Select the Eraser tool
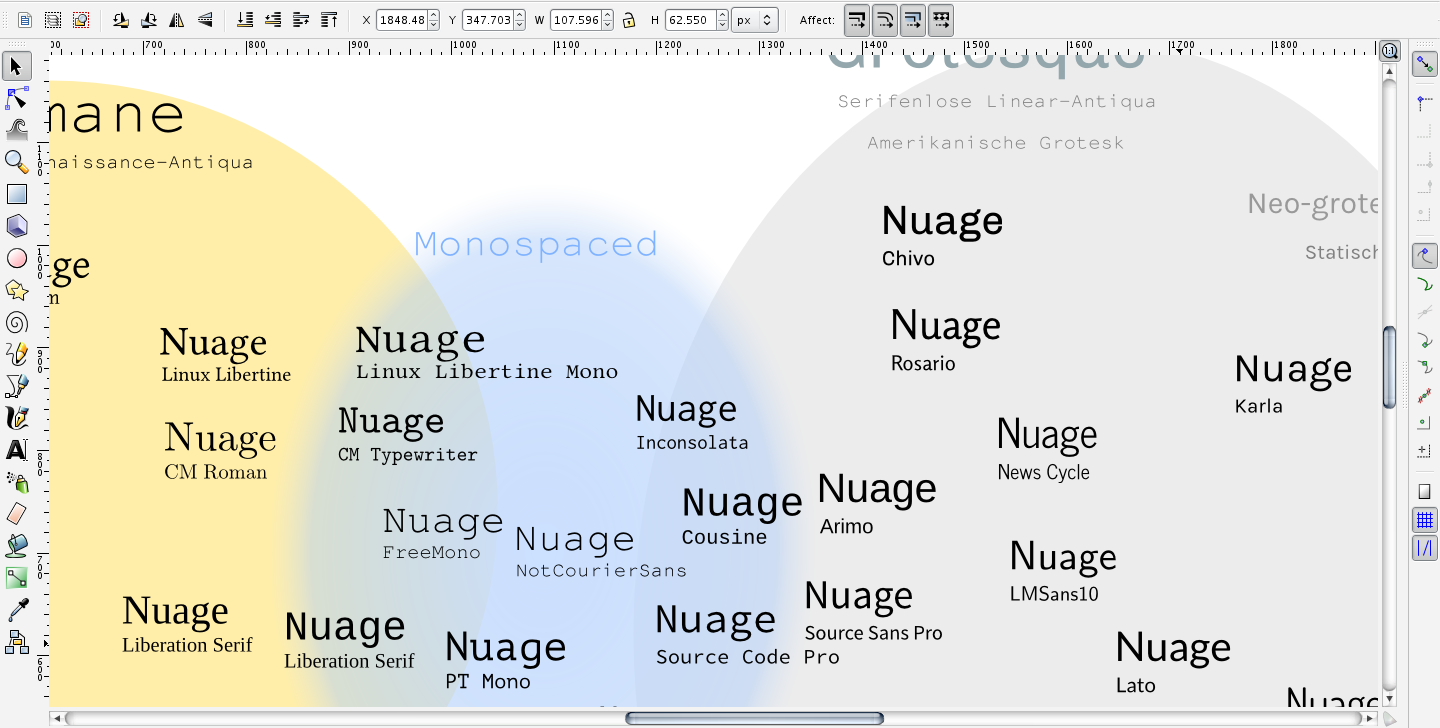 pyautogui.click(x=16, y=514)
